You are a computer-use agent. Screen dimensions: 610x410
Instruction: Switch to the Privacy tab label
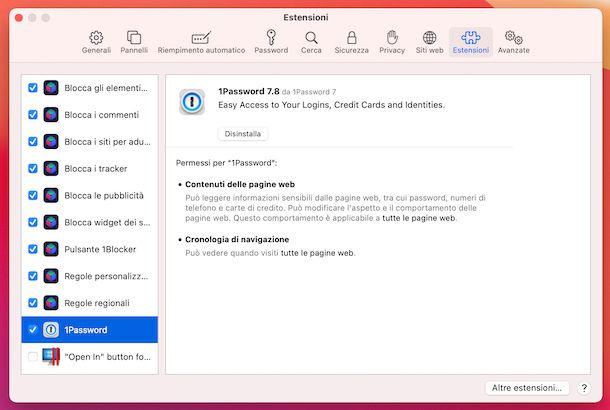(x=392, y=50)
